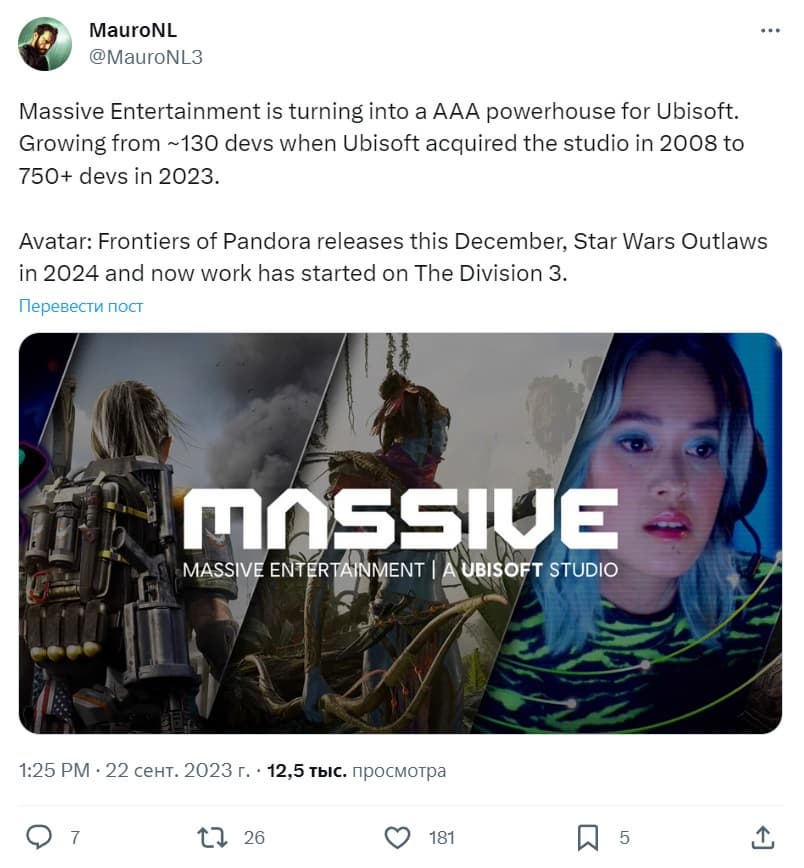Screen dimensions: 804x868
Task: Click MauroNL's profile avatar picture
Action: point(45,44)
